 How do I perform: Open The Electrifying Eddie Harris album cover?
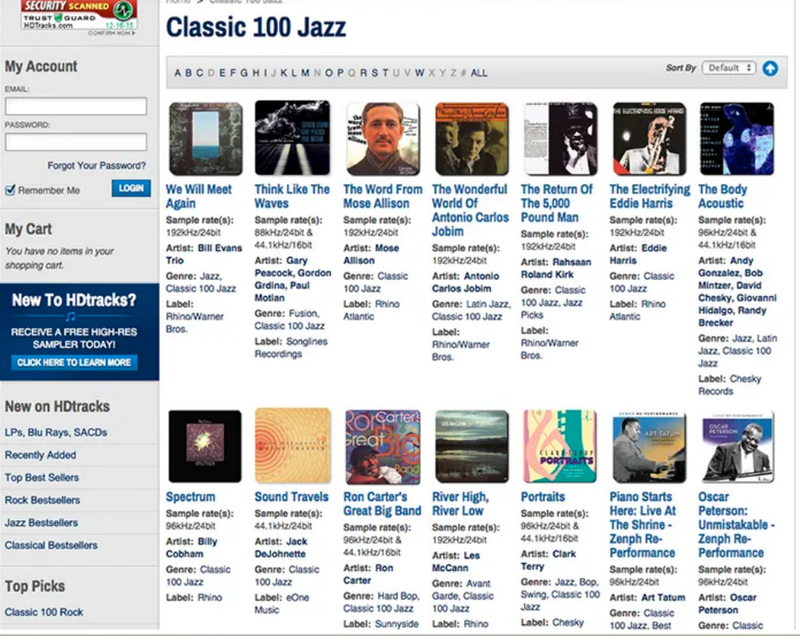click(x=649, y=139)
